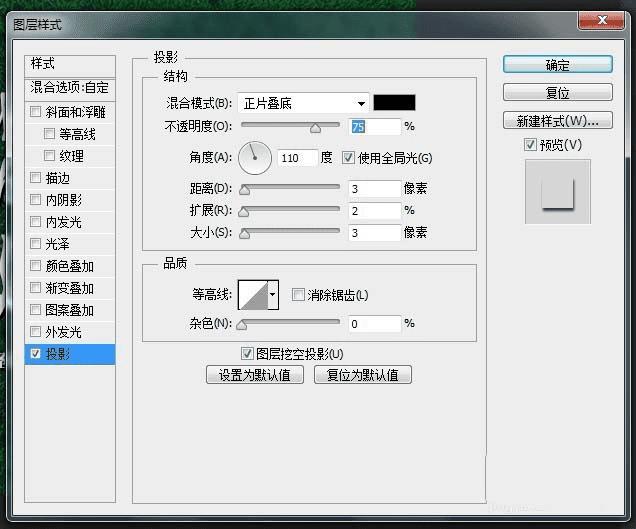
Task: Select 混合选项:自定 entry
Action: pyautogui.click(x=70, y=88)
